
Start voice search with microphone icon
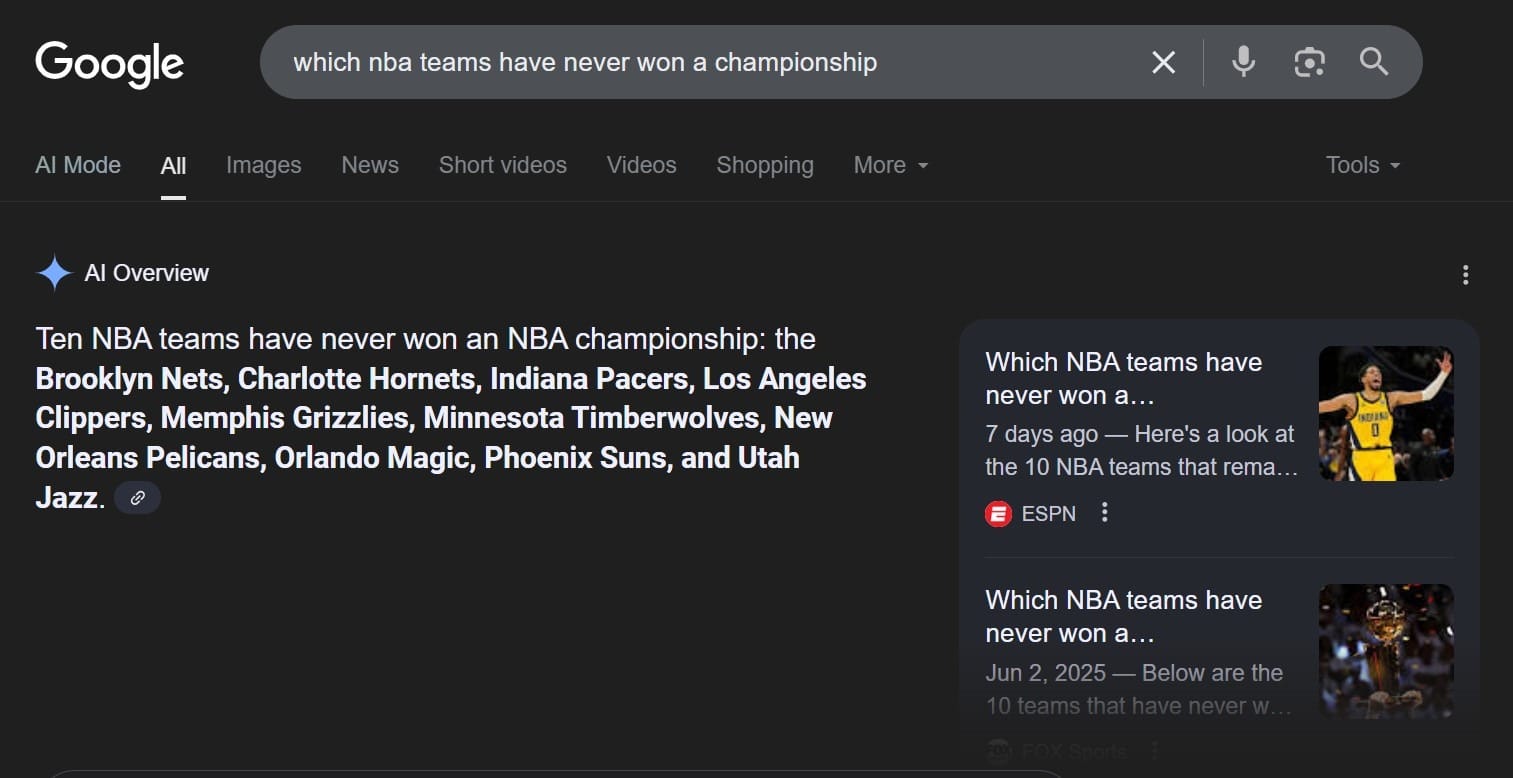(x=1243, y=62)
